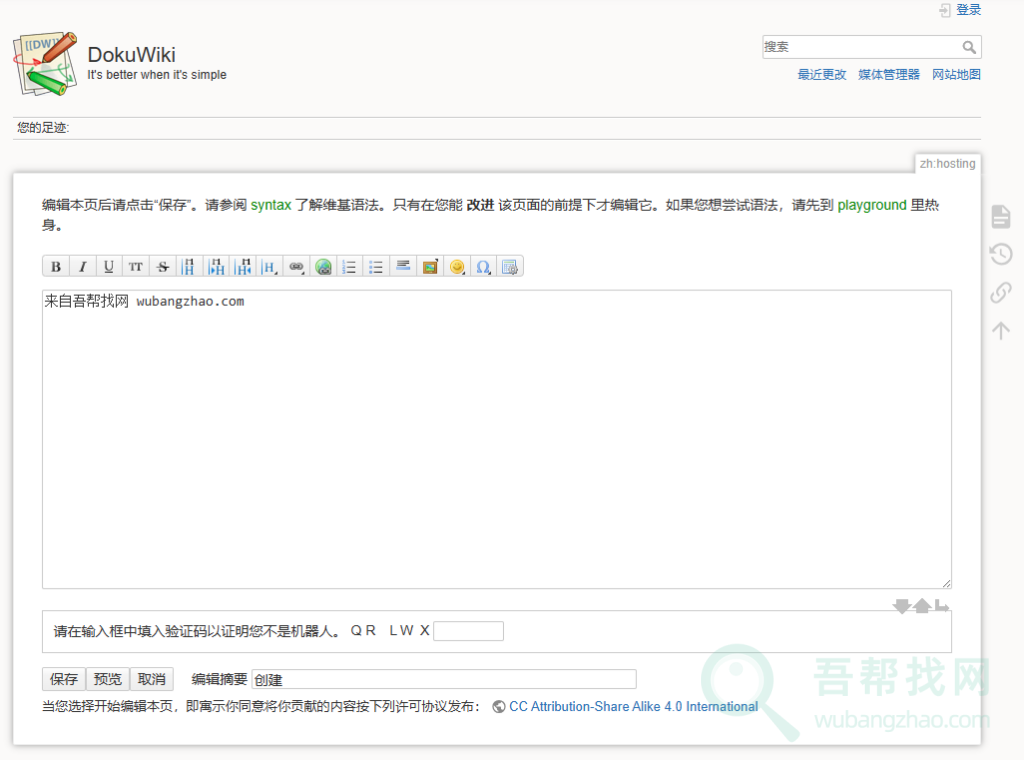Open the special characters picker

pos(483,266)
